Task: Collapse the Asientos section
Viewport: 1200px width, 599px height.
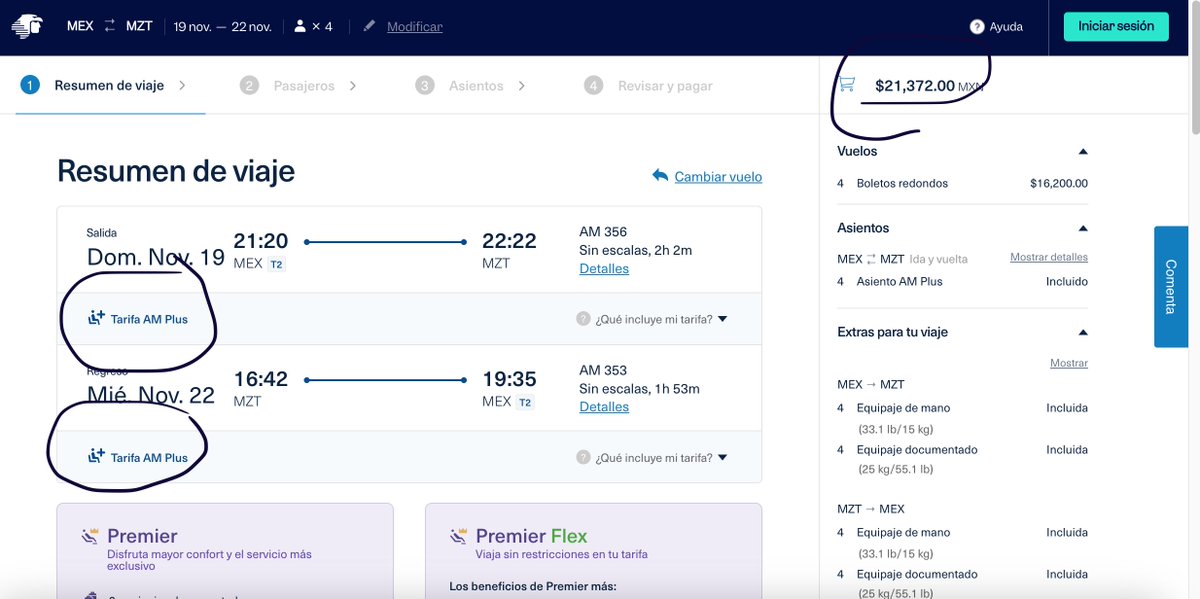Action: [x=1084, y=228]
